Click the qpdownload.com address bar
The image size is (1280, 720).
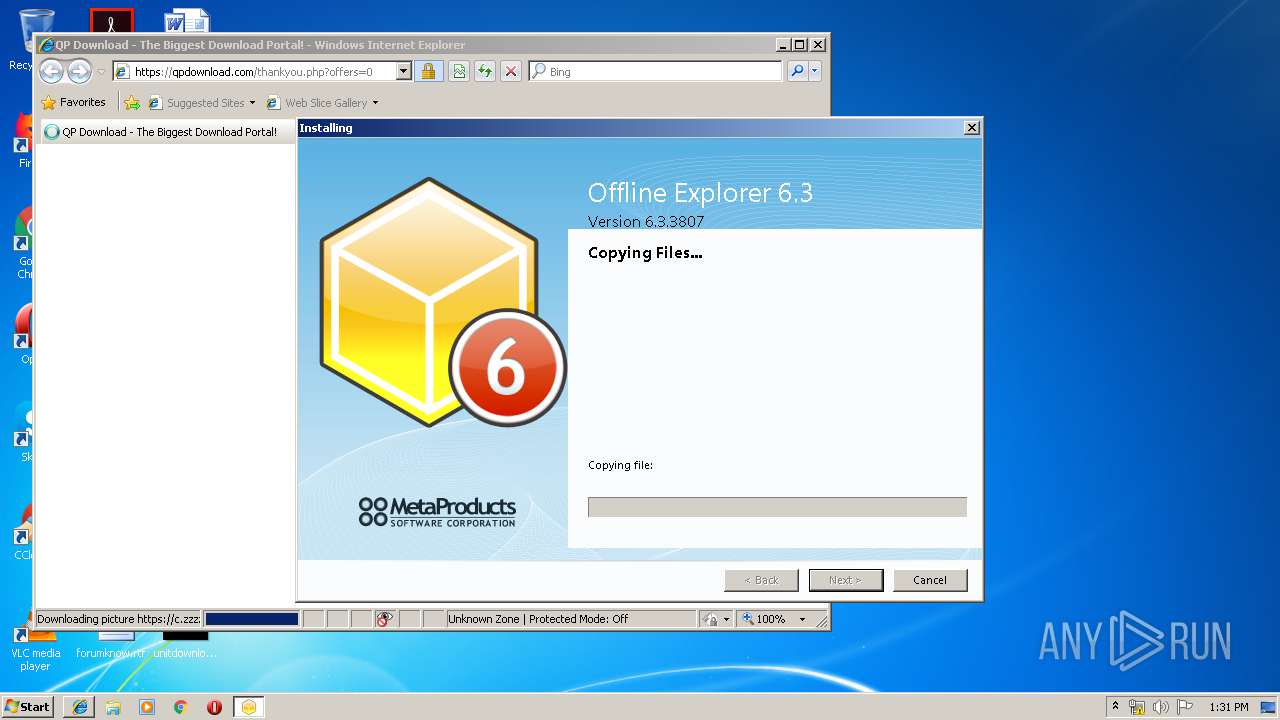pos(262,72)
